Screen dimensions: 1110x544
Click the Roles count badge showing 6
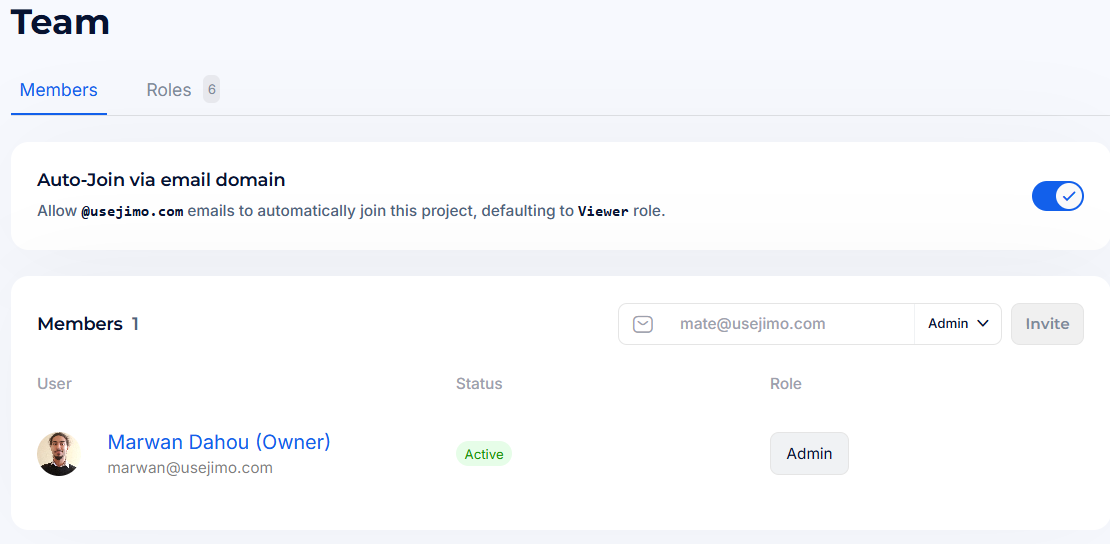click(x=211, y=90)
